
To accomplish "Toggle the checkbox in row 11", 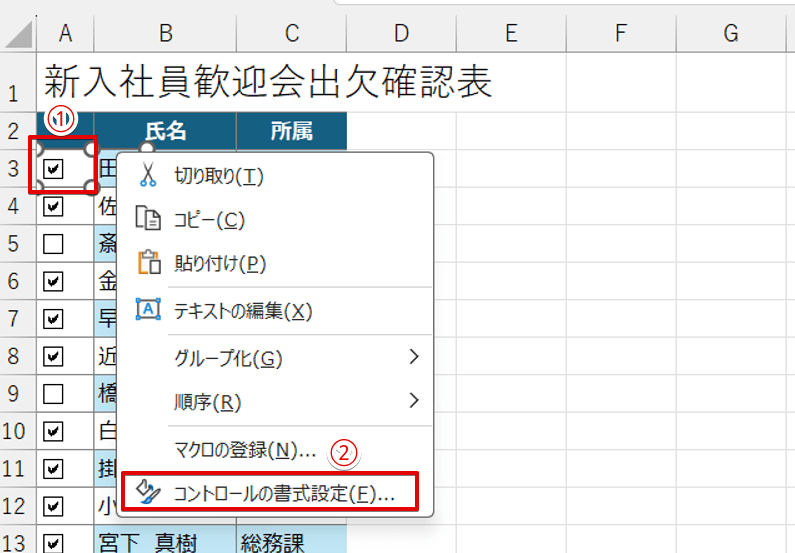I will pyautogui.click(x=53, y=469).
